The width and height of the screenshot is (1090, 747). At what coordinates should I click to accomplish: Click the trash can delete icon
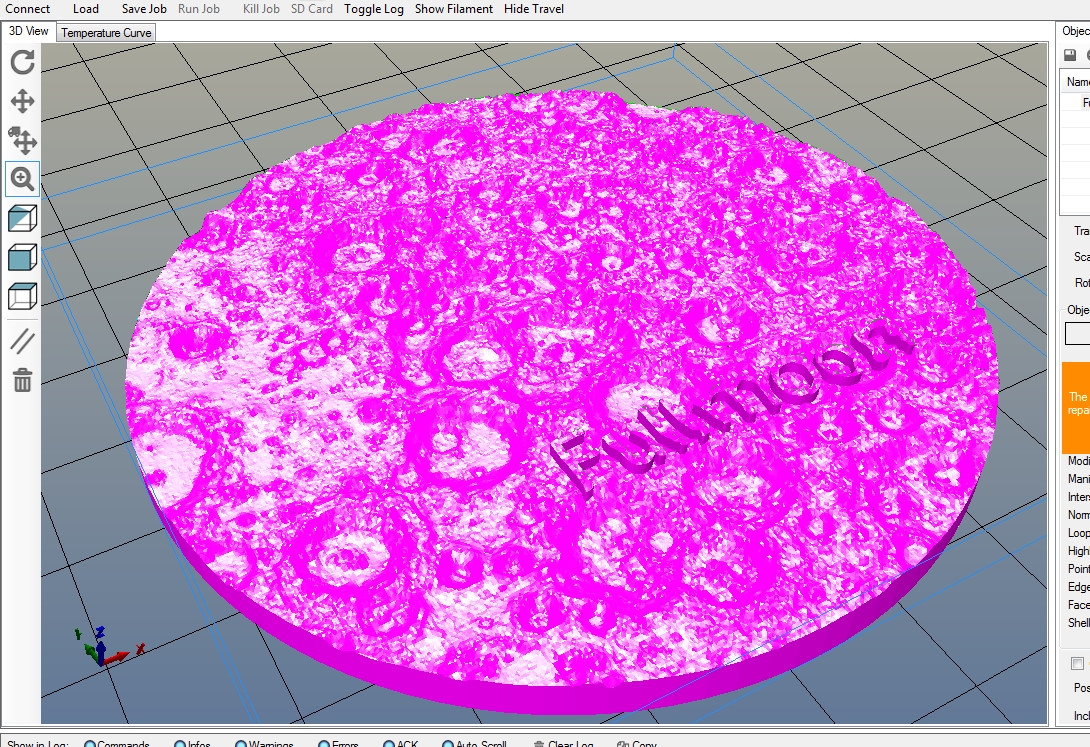coord(22,380)
